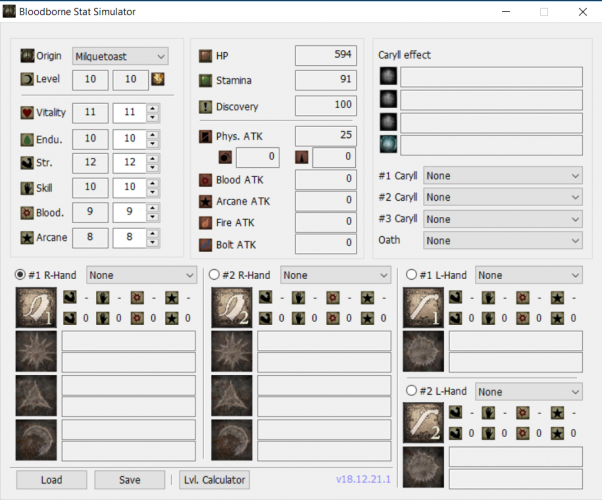The image size is (602, 500).
Task: Click the Skill hand icon in stats
Action: (27, 188)
